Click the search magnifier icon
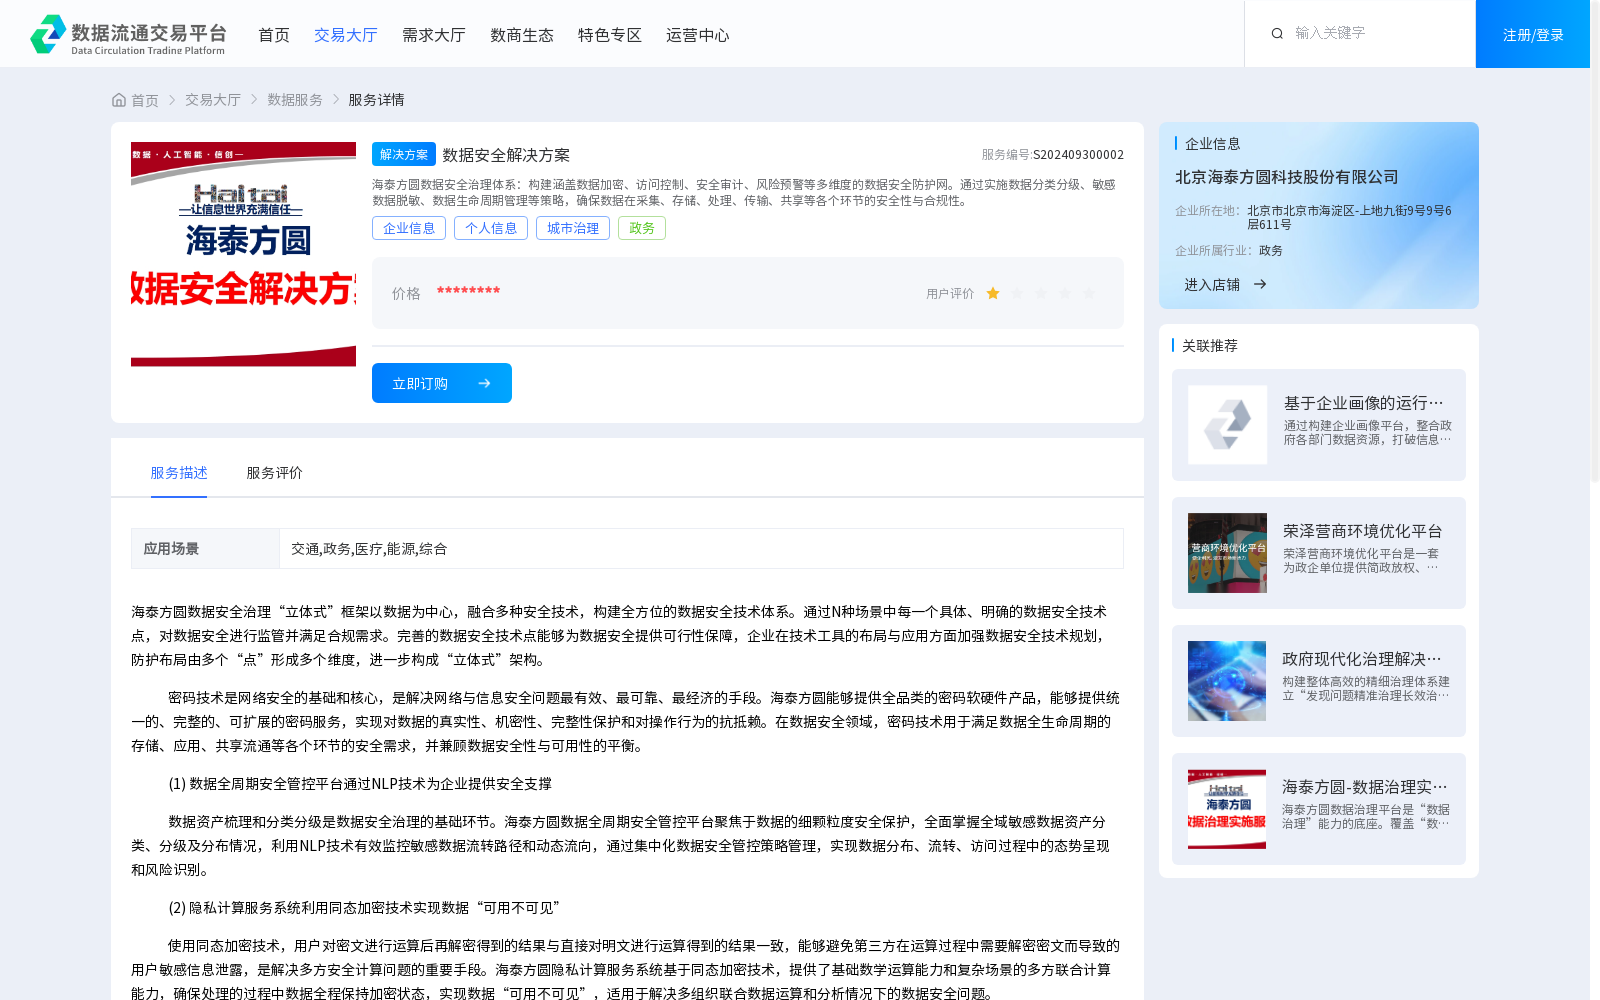The width and height of the screenshot is (1600, 1000). tap(1277, 34)
